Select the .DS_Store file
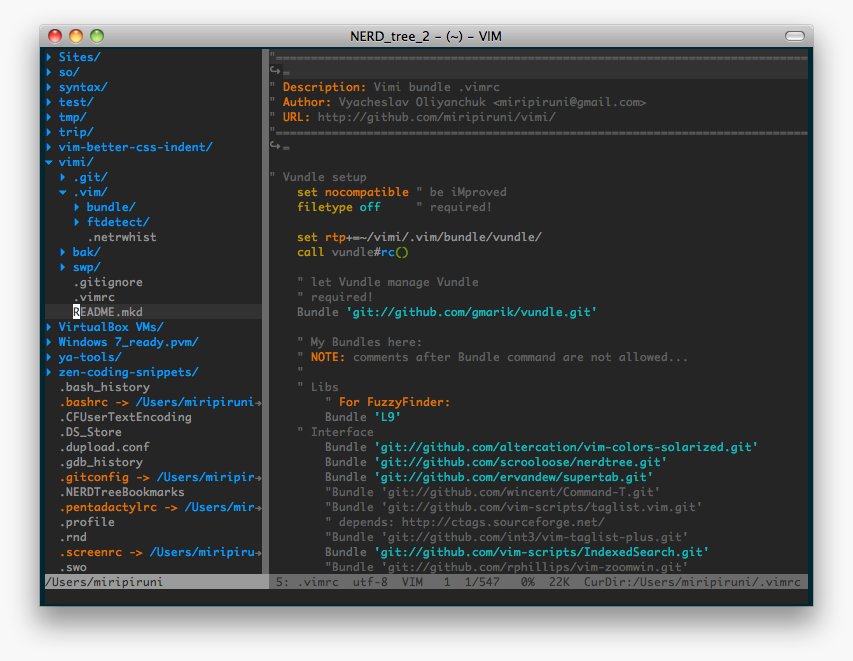 coord(90,432)
